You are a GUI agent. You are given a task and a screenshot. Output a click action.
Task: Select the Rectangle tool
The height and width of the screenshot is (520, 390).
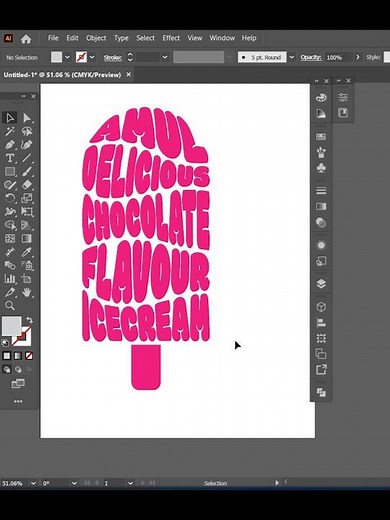10,171
